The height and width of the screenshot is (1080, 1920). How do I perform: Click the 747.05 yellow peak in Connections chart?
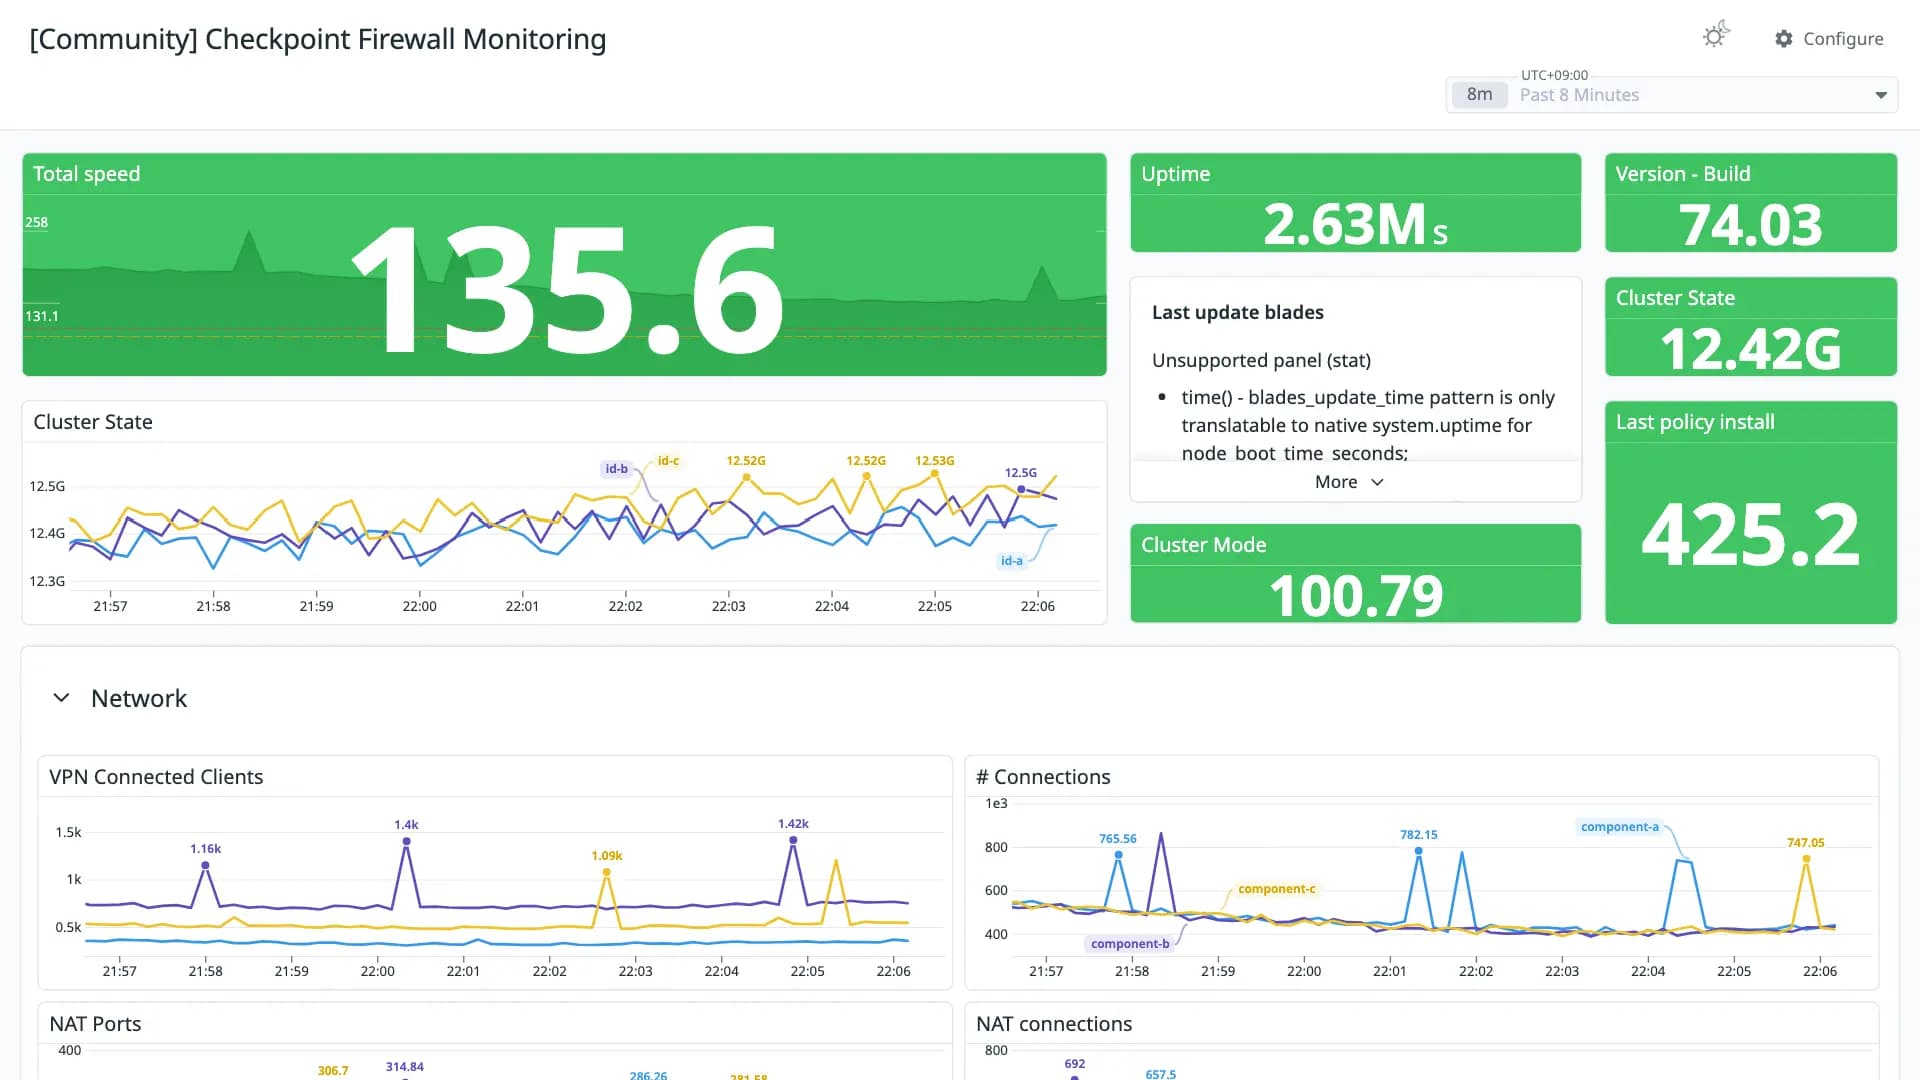pyautogui.click(x=1806, y=858)
